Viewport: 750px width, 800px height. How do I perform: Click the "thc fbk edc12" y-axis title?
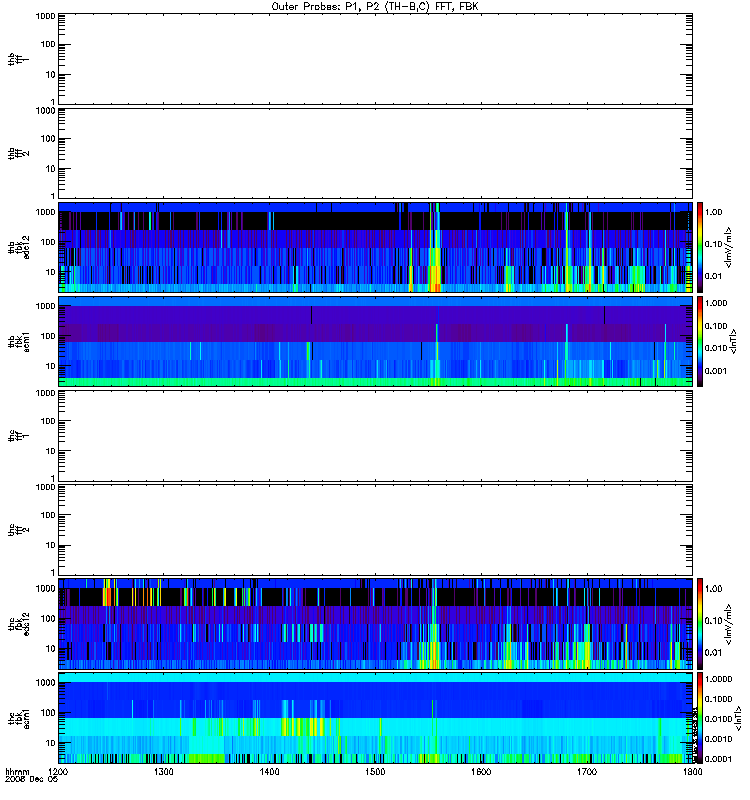click(x=19, y=623)
